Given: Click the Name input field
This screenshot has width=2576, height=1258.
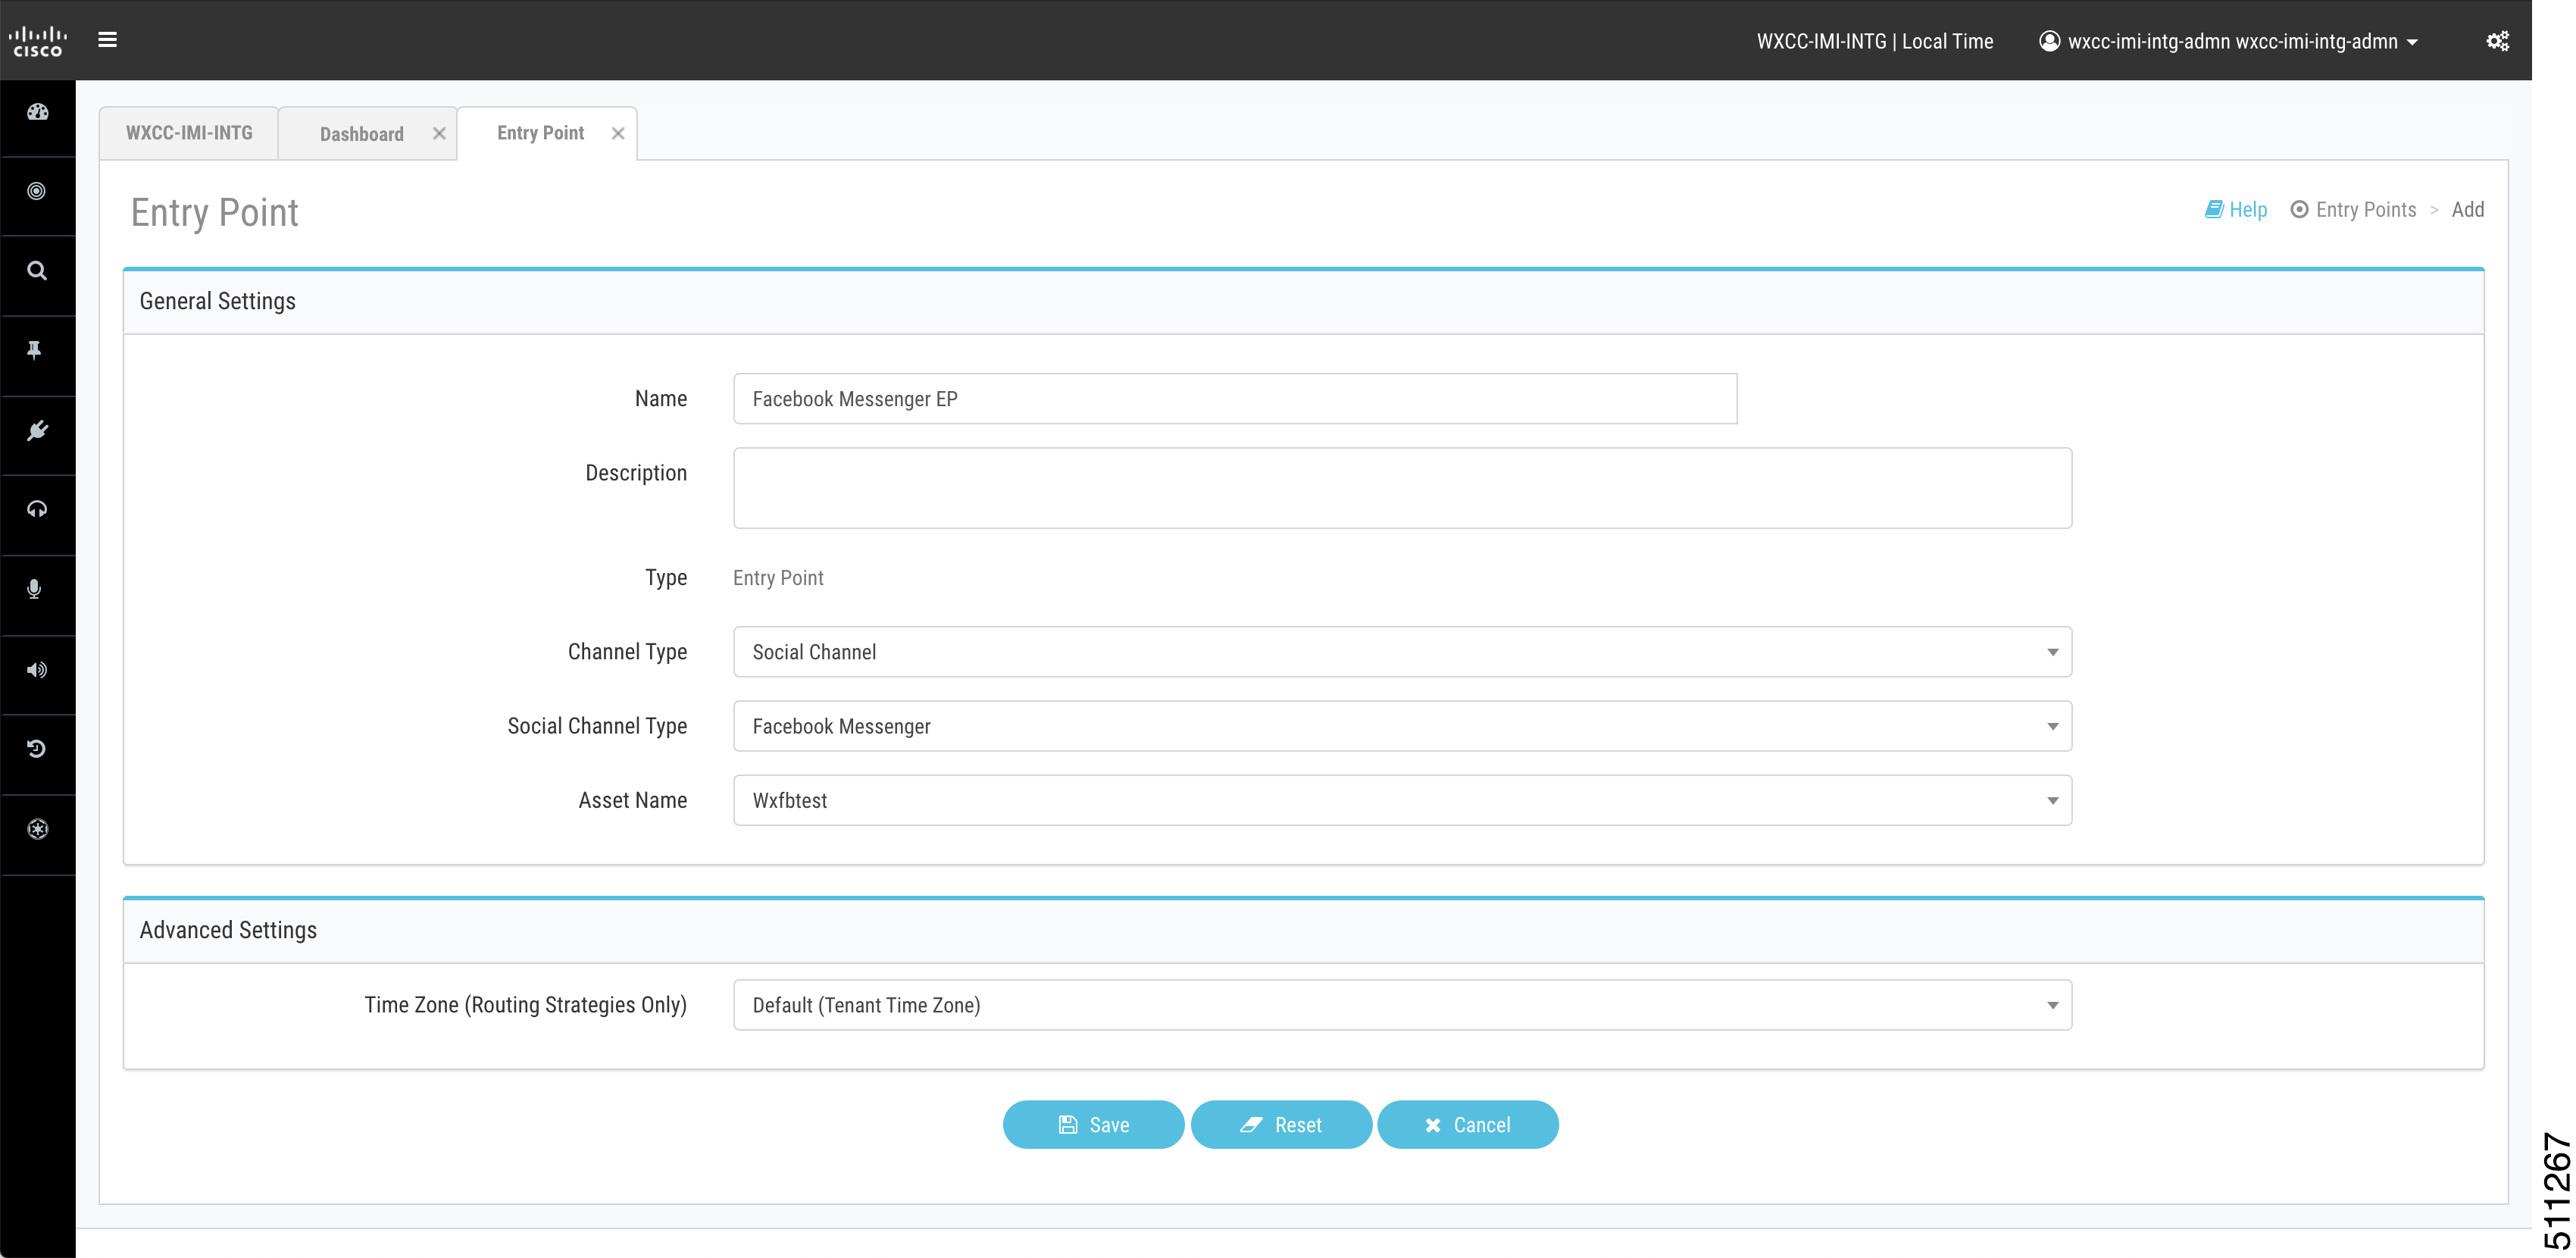Looking at the screenshot, I should pyautogui.click(x=1235, y=399).
